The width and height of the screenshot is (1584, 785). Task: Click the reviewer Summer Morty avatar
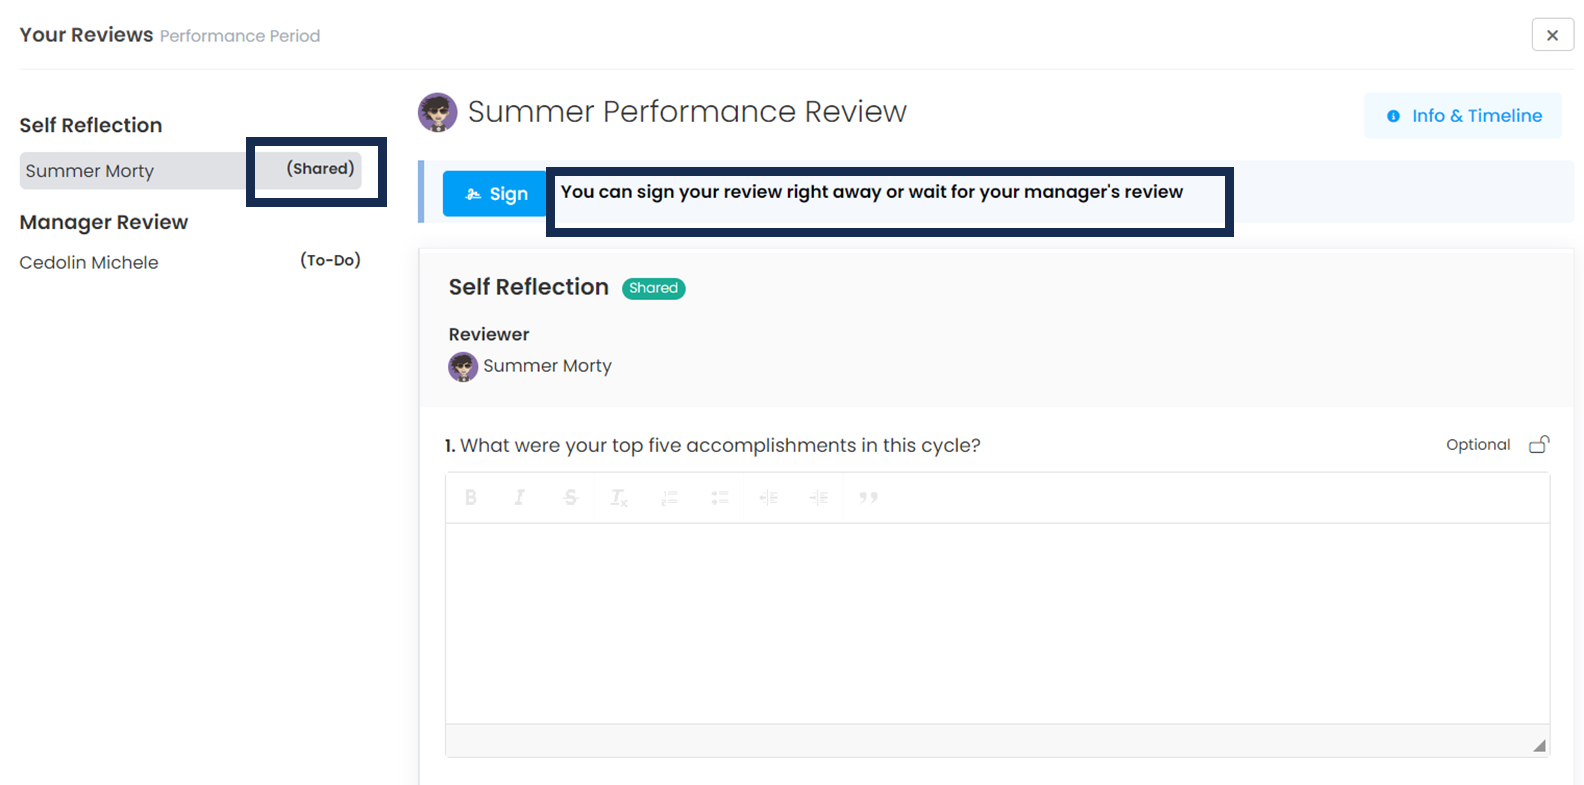pos(463,366)
